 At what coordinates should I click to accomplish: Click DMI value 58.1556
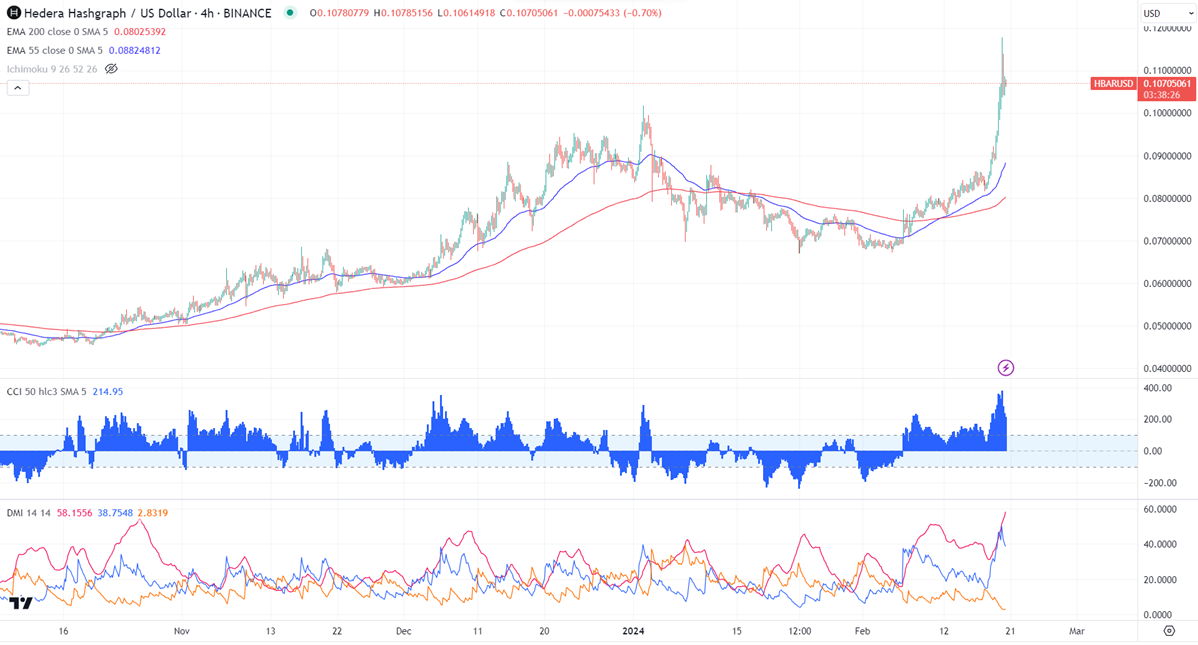(74, 513)
